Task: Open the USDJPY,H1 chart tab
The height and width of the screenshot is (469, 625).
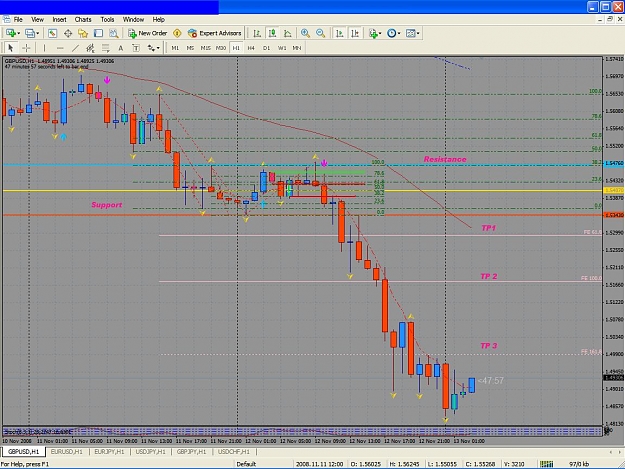Action: tap(150, 451)
